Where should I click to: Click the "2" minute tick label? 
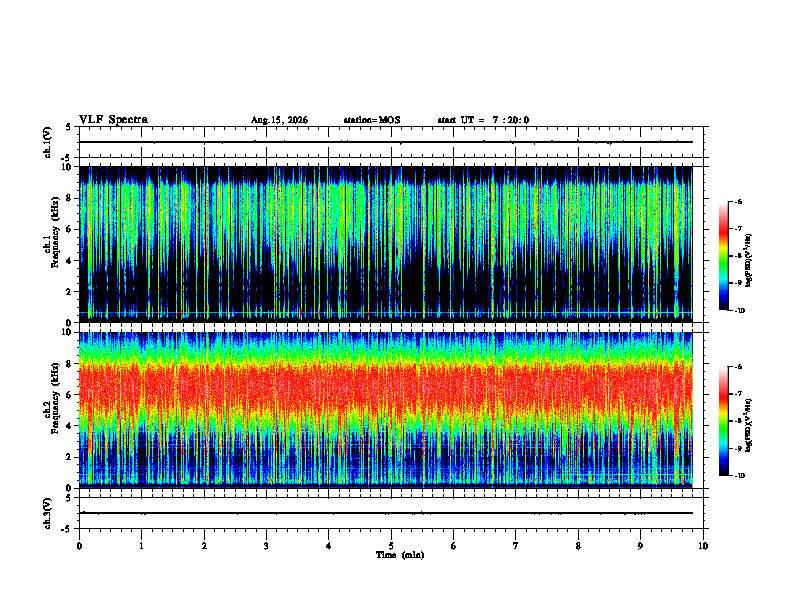[204, 546]
